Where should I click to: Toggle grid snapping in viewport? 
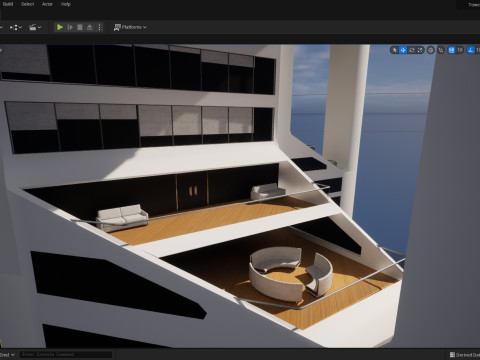(x=451, y=50)
